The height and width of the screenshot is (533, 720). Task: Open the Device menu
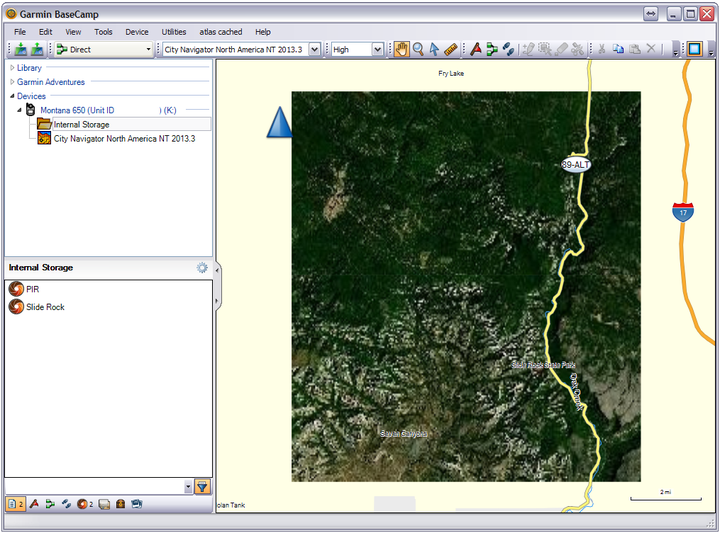point(137,32)
